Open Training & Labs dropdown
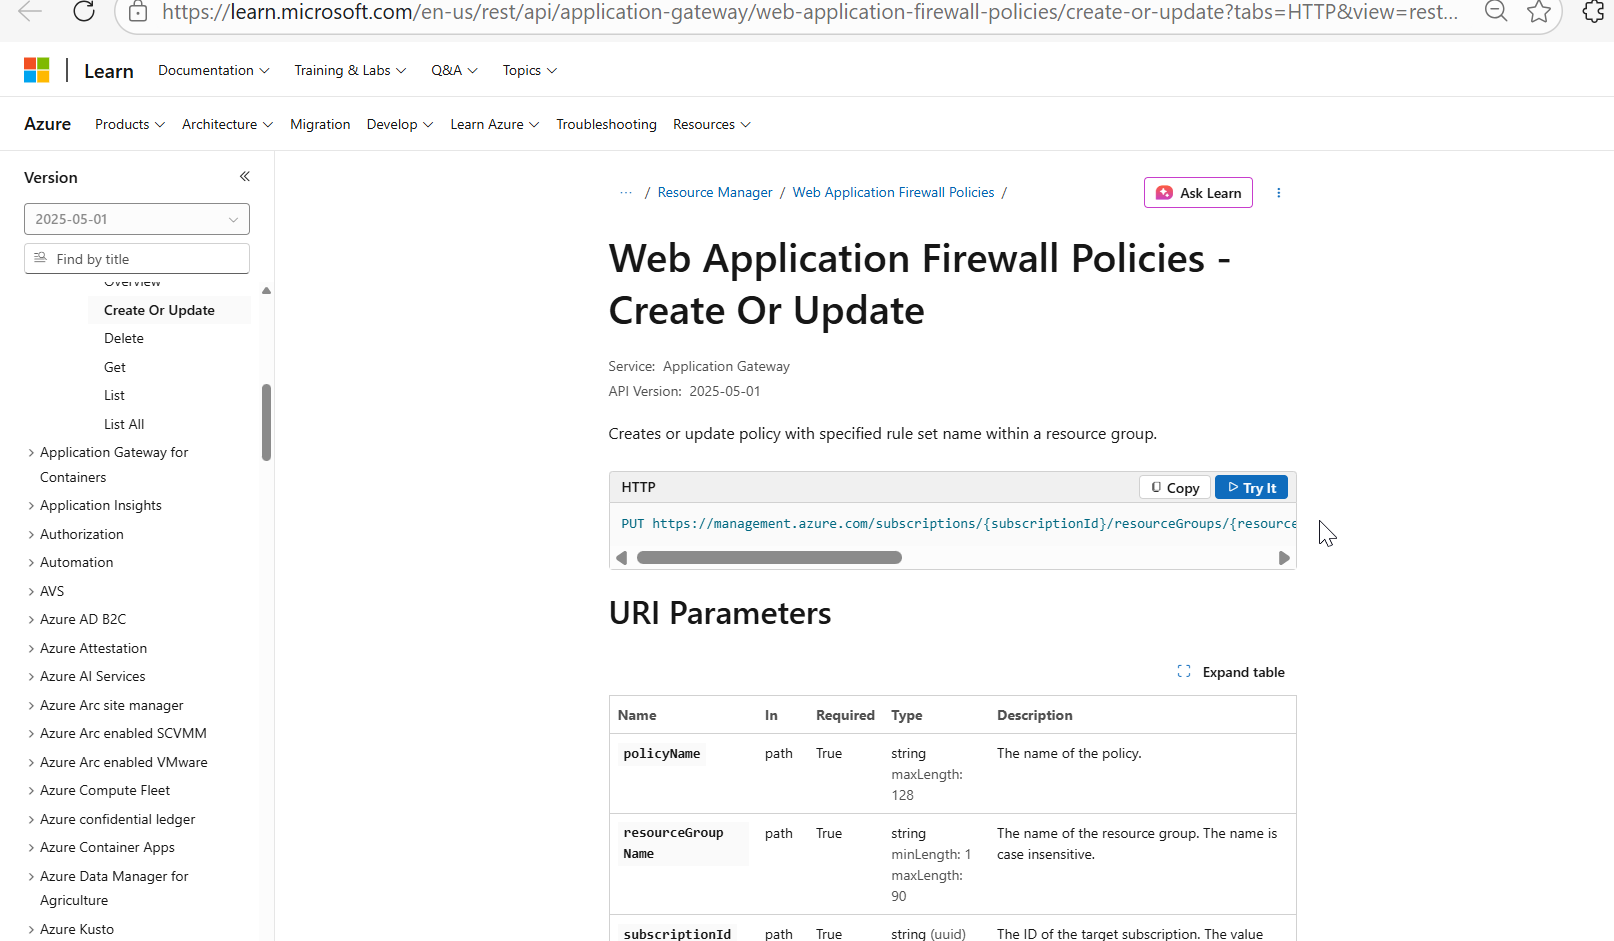Screen dimensions: 1614x941 [x=350, y=70]
